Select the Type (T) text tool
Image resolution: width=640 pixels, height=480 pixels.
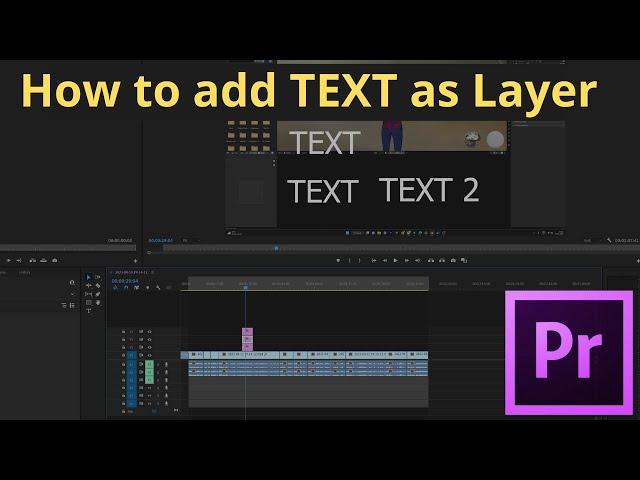tap(89, 311)
